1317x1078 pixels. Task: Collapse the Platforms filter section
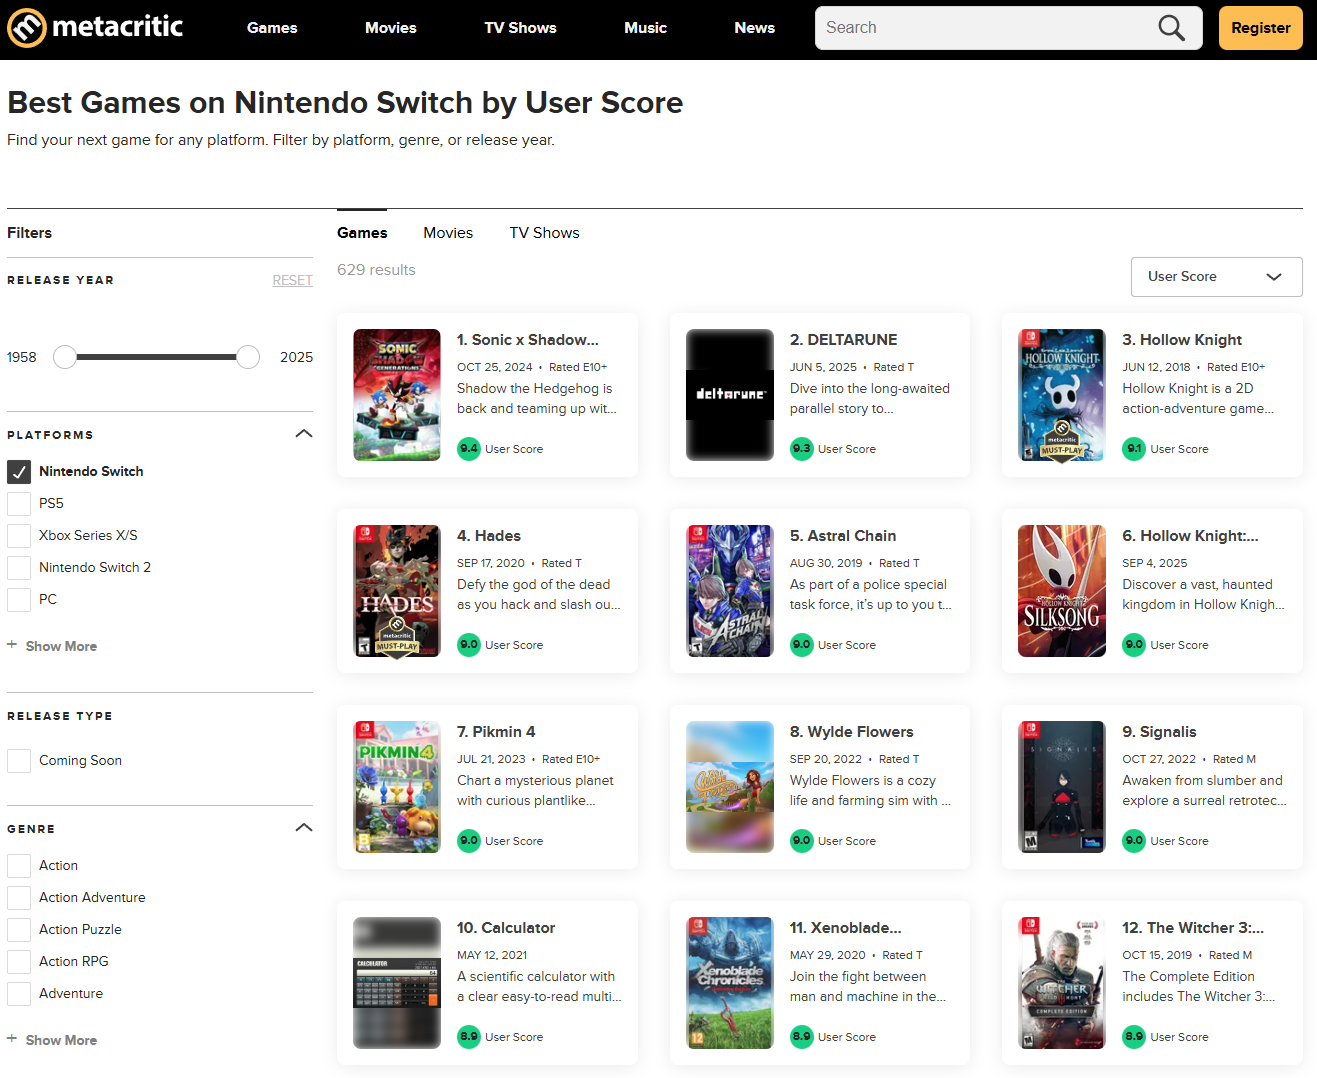pos(304,434)
